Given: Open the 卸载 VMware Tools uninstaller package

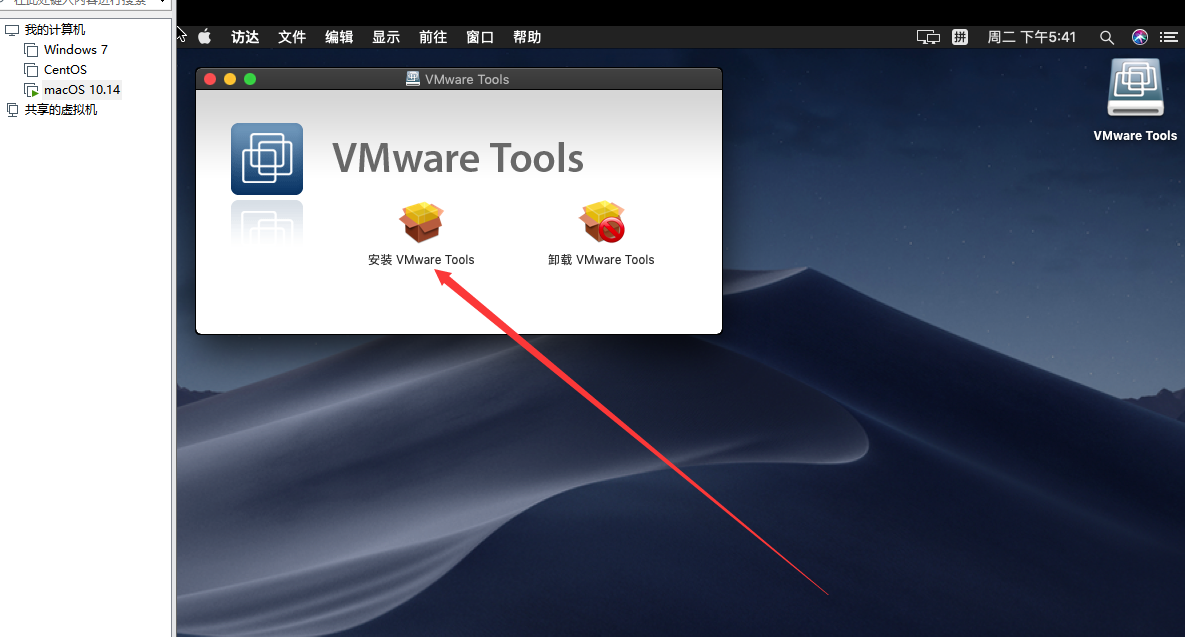Looking at the screenshot, I should pos(602,222).
